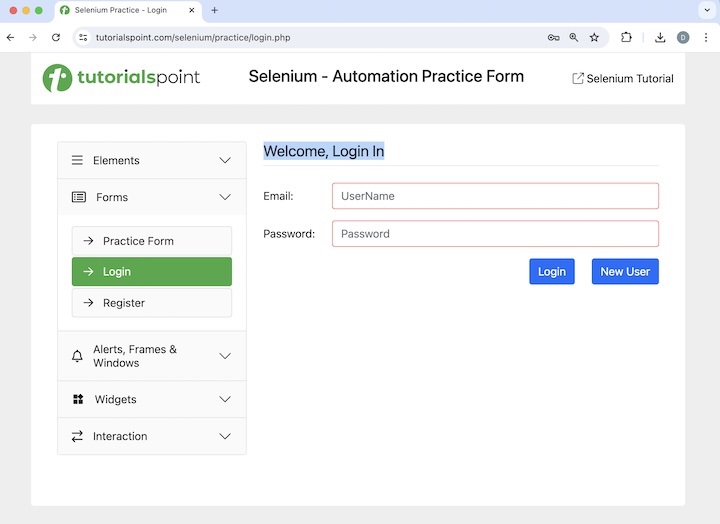Select the Register menu item
720x524 pixels.
pyautogui.click(x=152, y=303)
